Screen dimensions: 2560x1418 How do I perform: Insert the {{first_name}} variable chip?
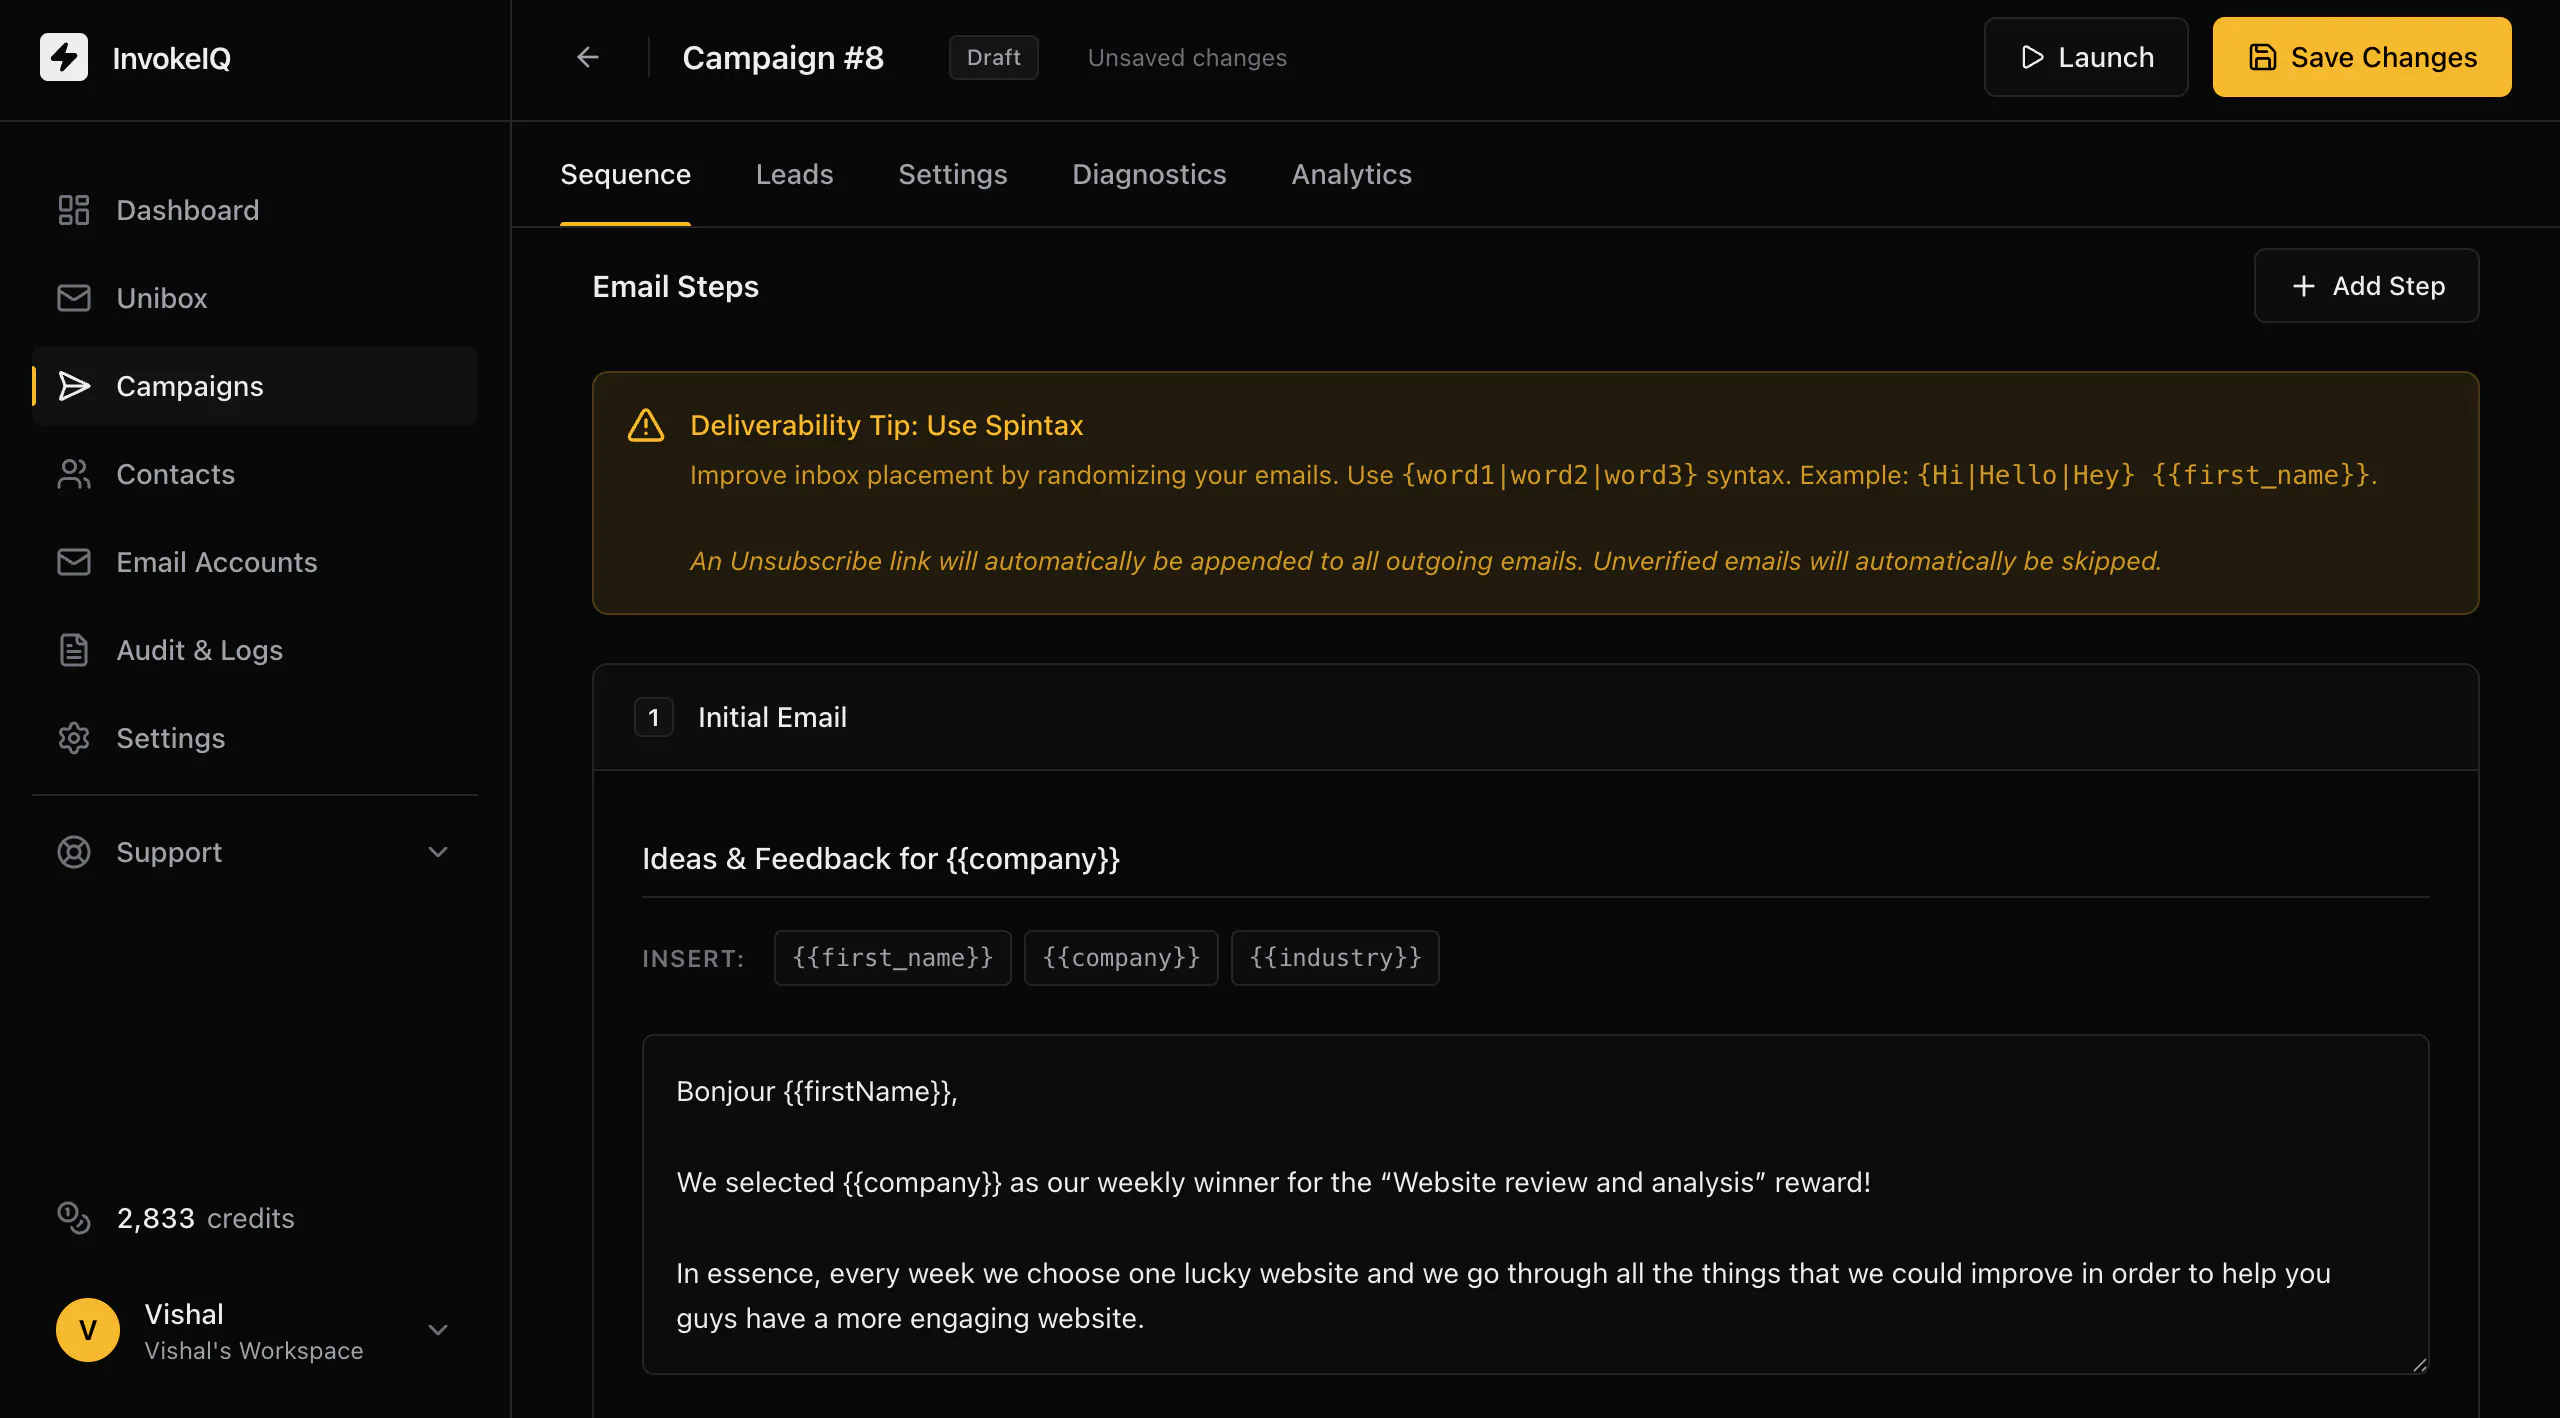pos(892,958)
